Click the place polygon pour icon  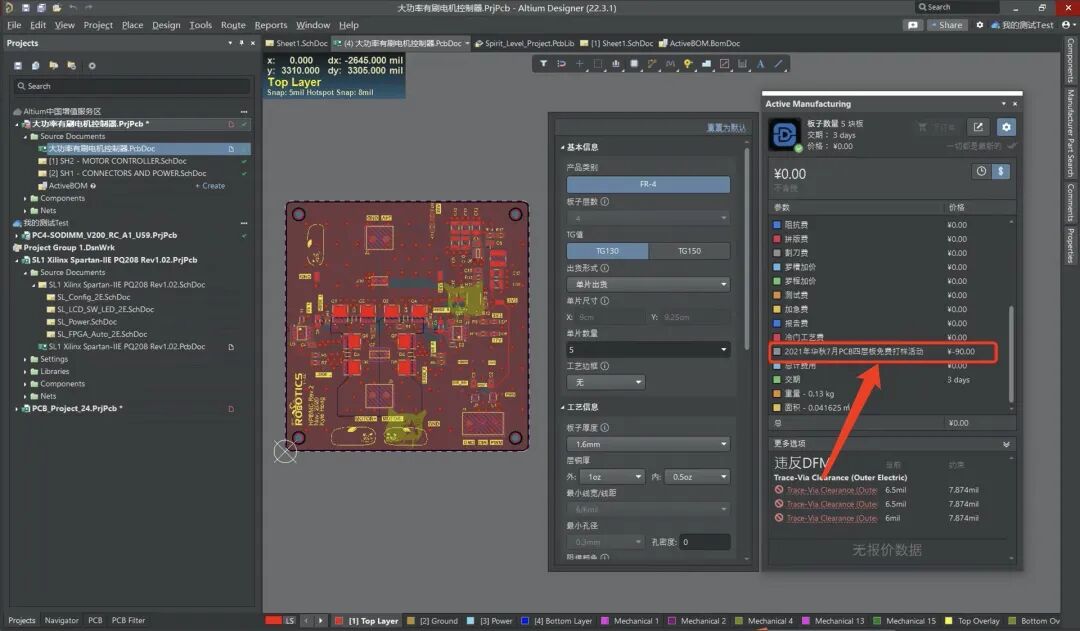(706, 63)
